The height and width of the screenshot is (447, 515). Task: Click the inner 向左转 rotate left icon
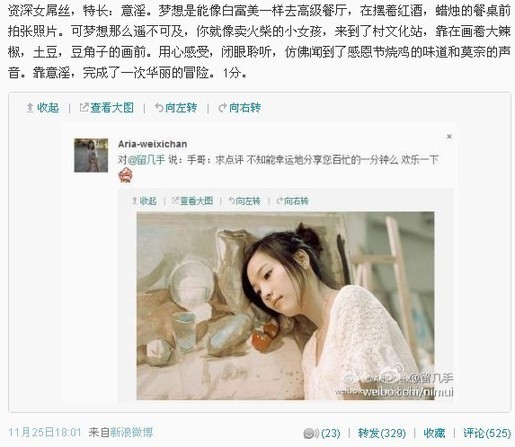tap(244, 201)
